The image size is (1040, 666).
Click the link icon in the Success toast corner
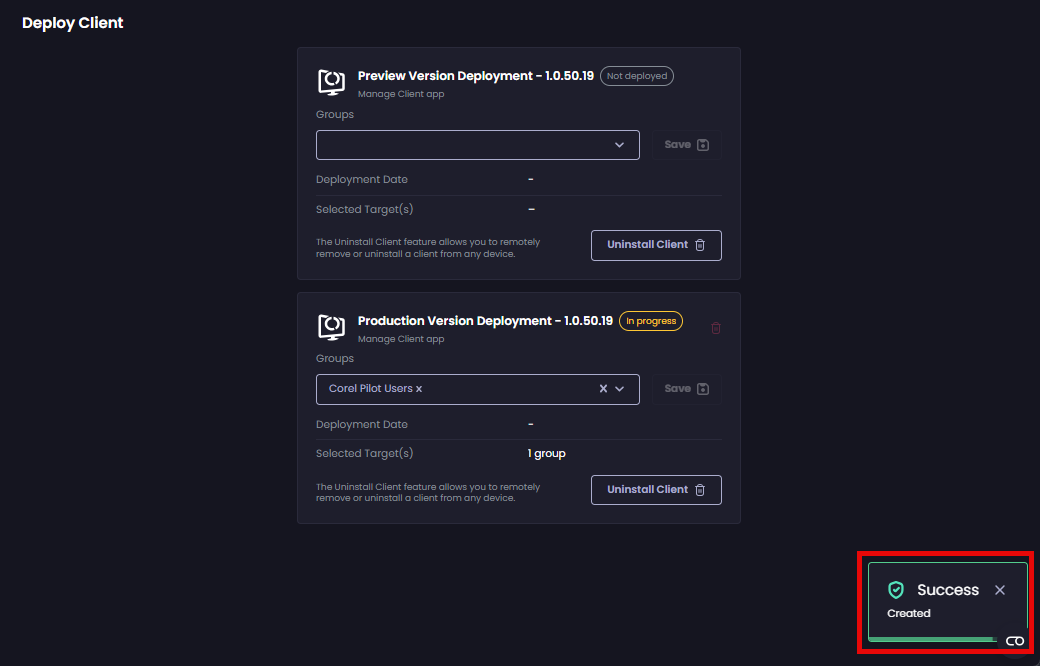pyautogui.click(x=1016, y=640)
